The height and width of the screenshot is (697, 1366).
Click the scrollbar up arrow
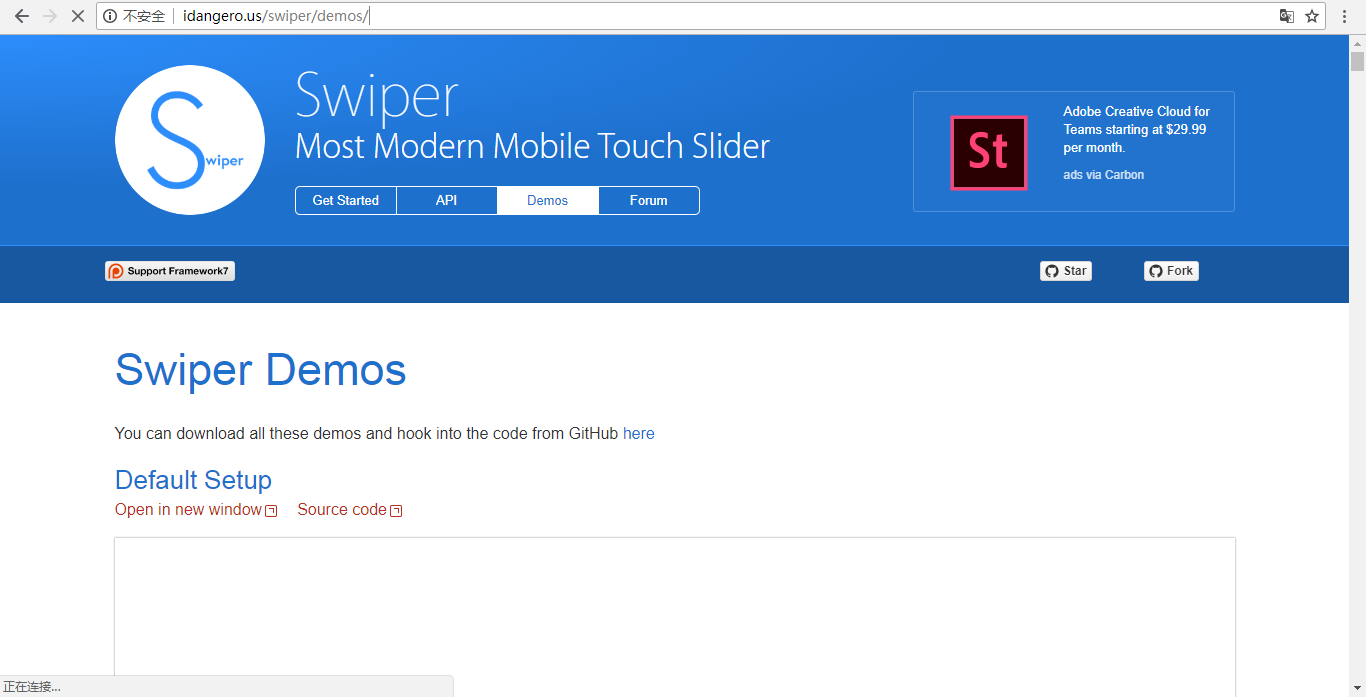1357,42
